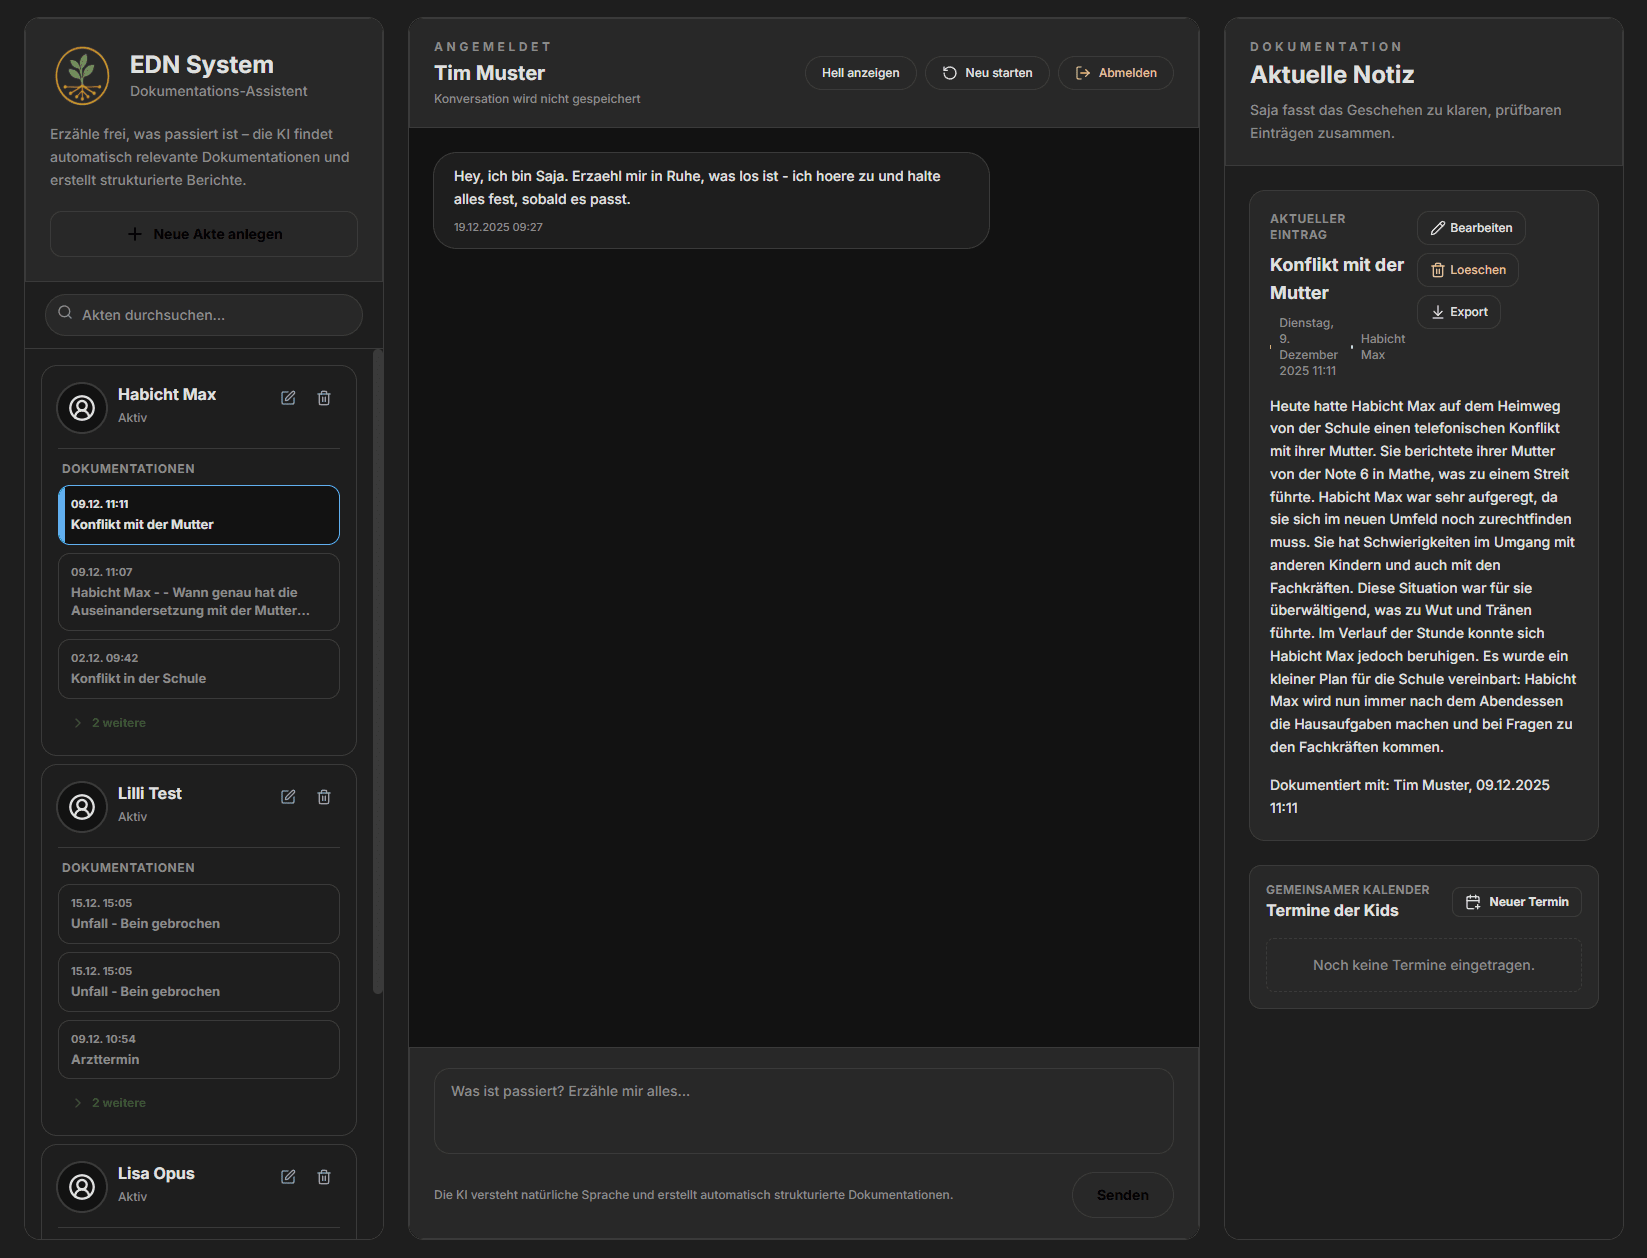
Task: Open the Konflikt in der Schule documentation
Action: (198, 668)
